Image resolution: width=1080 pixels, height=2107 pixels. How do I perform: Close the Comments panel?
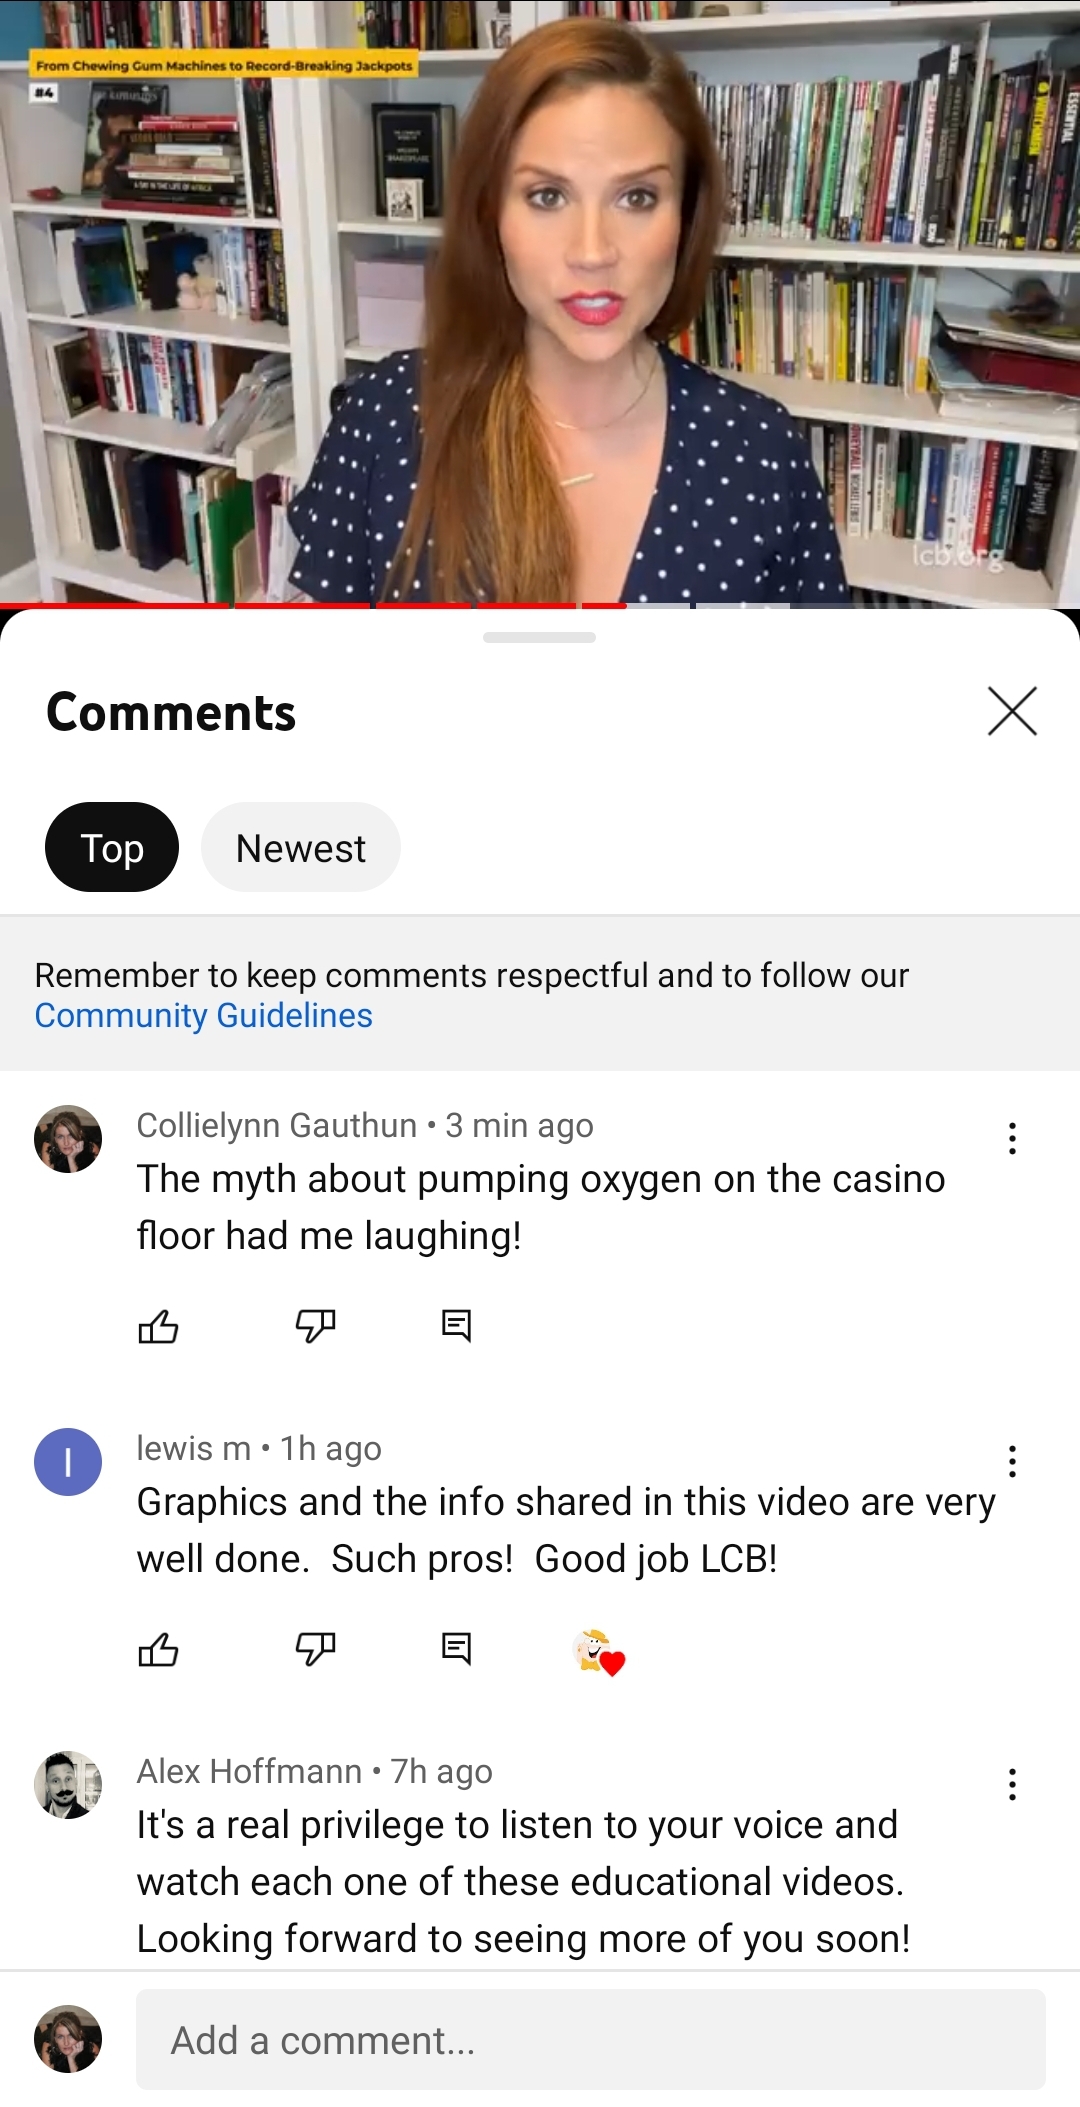pyautogui.click(x=1012, y=711)
